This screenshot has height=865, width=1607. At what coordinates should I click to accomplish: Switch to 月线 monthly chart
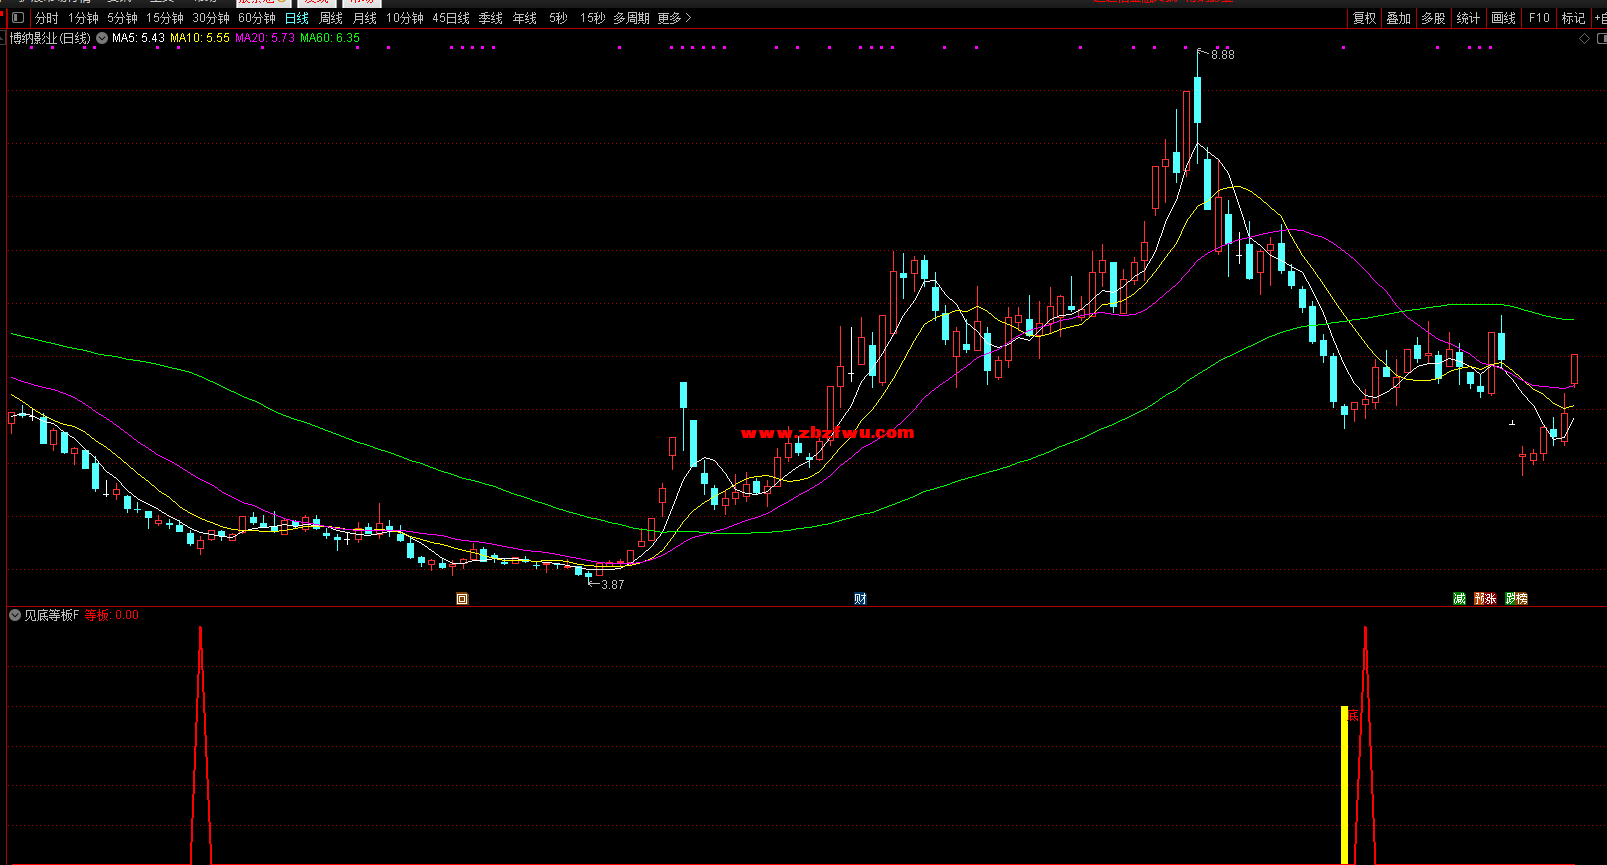(x=365, y=18)
